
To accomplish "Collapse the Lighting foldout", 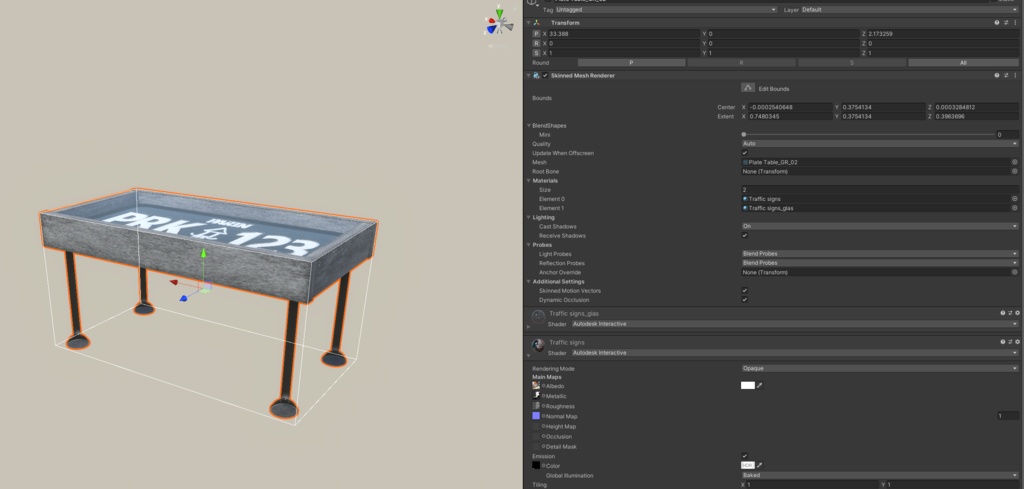I will (529, 217).
